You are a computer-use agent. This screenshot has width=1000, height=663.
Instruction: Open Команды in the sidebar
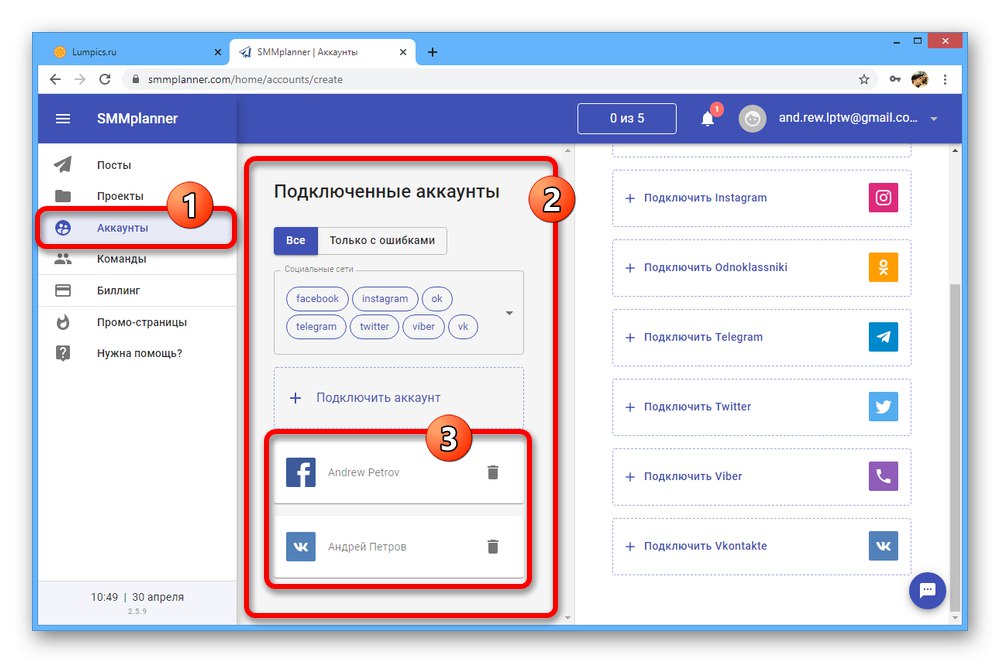[x=137, y=259]
